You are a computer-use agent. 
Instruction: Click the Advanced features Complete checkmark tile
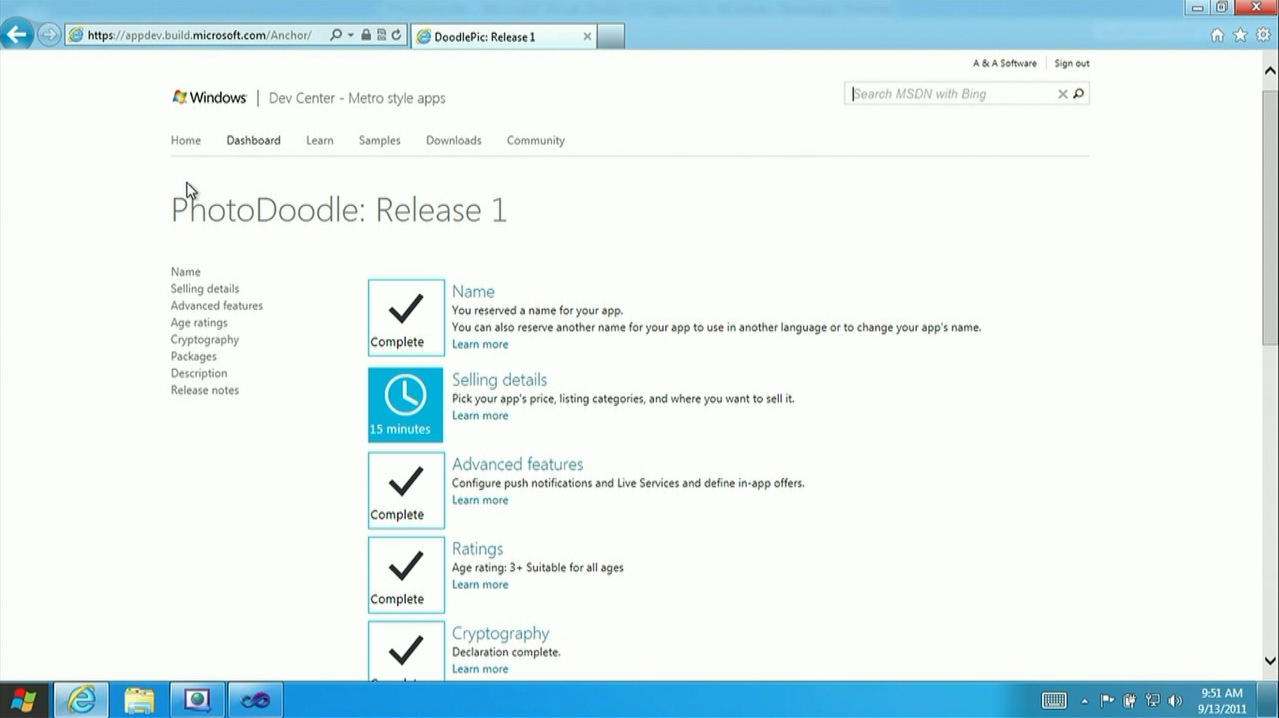point(406,490)
